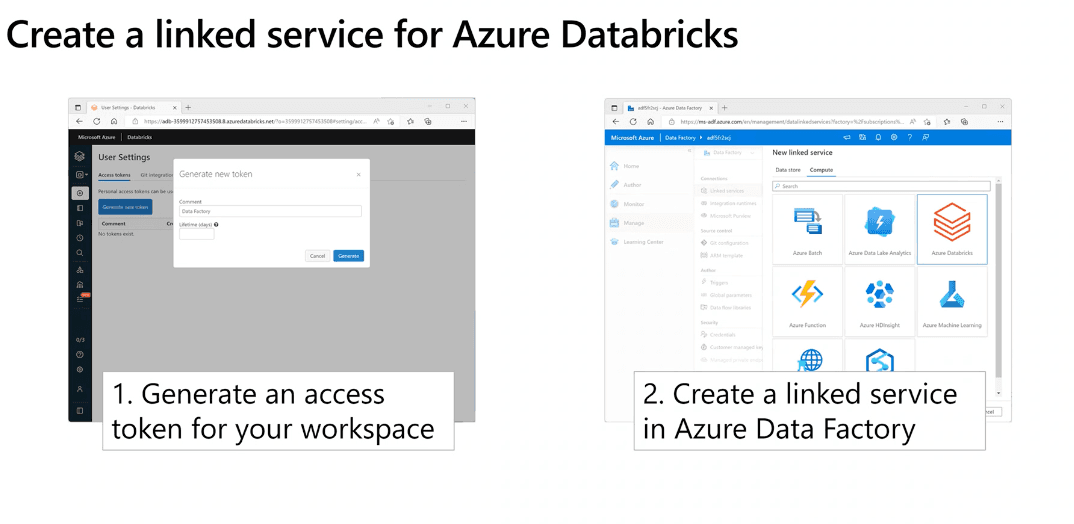Viewport: 1074px width, 524px height.
Task: Choose the Azure Batch service tile
Action: (807, 228)
